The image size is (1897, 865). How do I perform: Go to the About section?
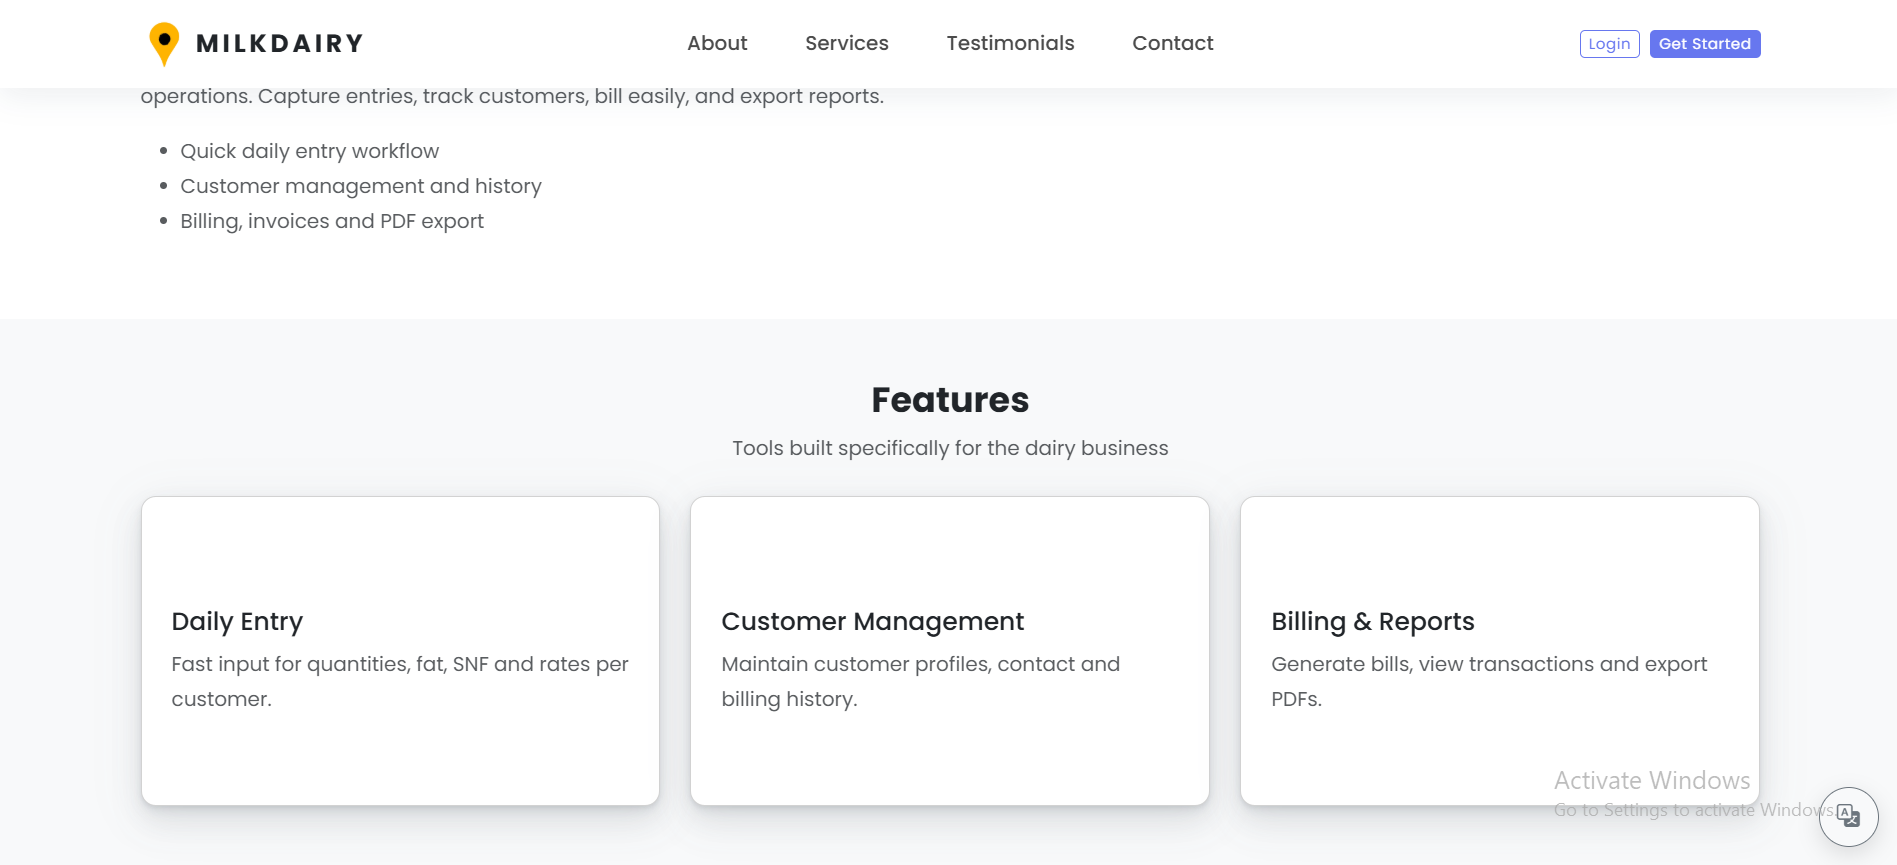[717, 43]
